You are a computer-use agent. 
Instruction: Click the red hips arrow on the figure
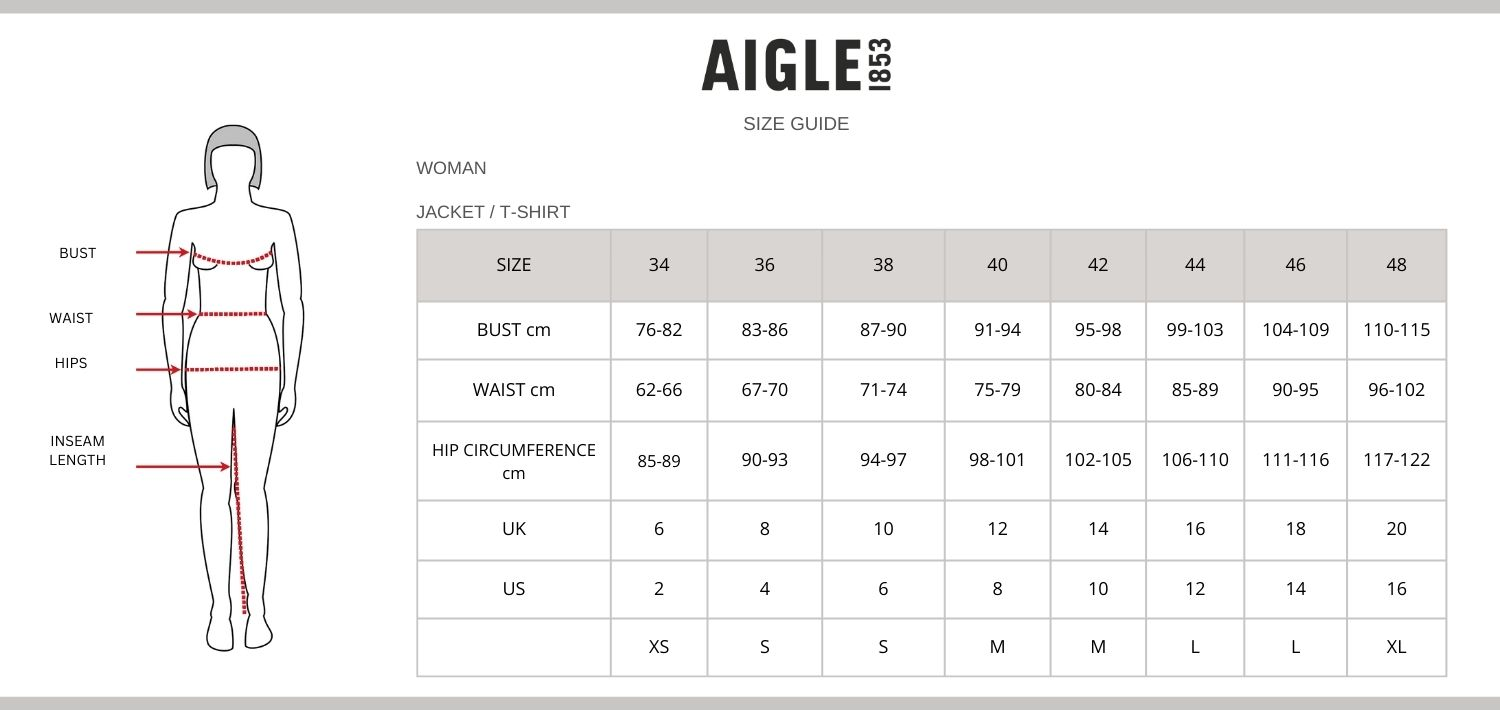(158, 370)
